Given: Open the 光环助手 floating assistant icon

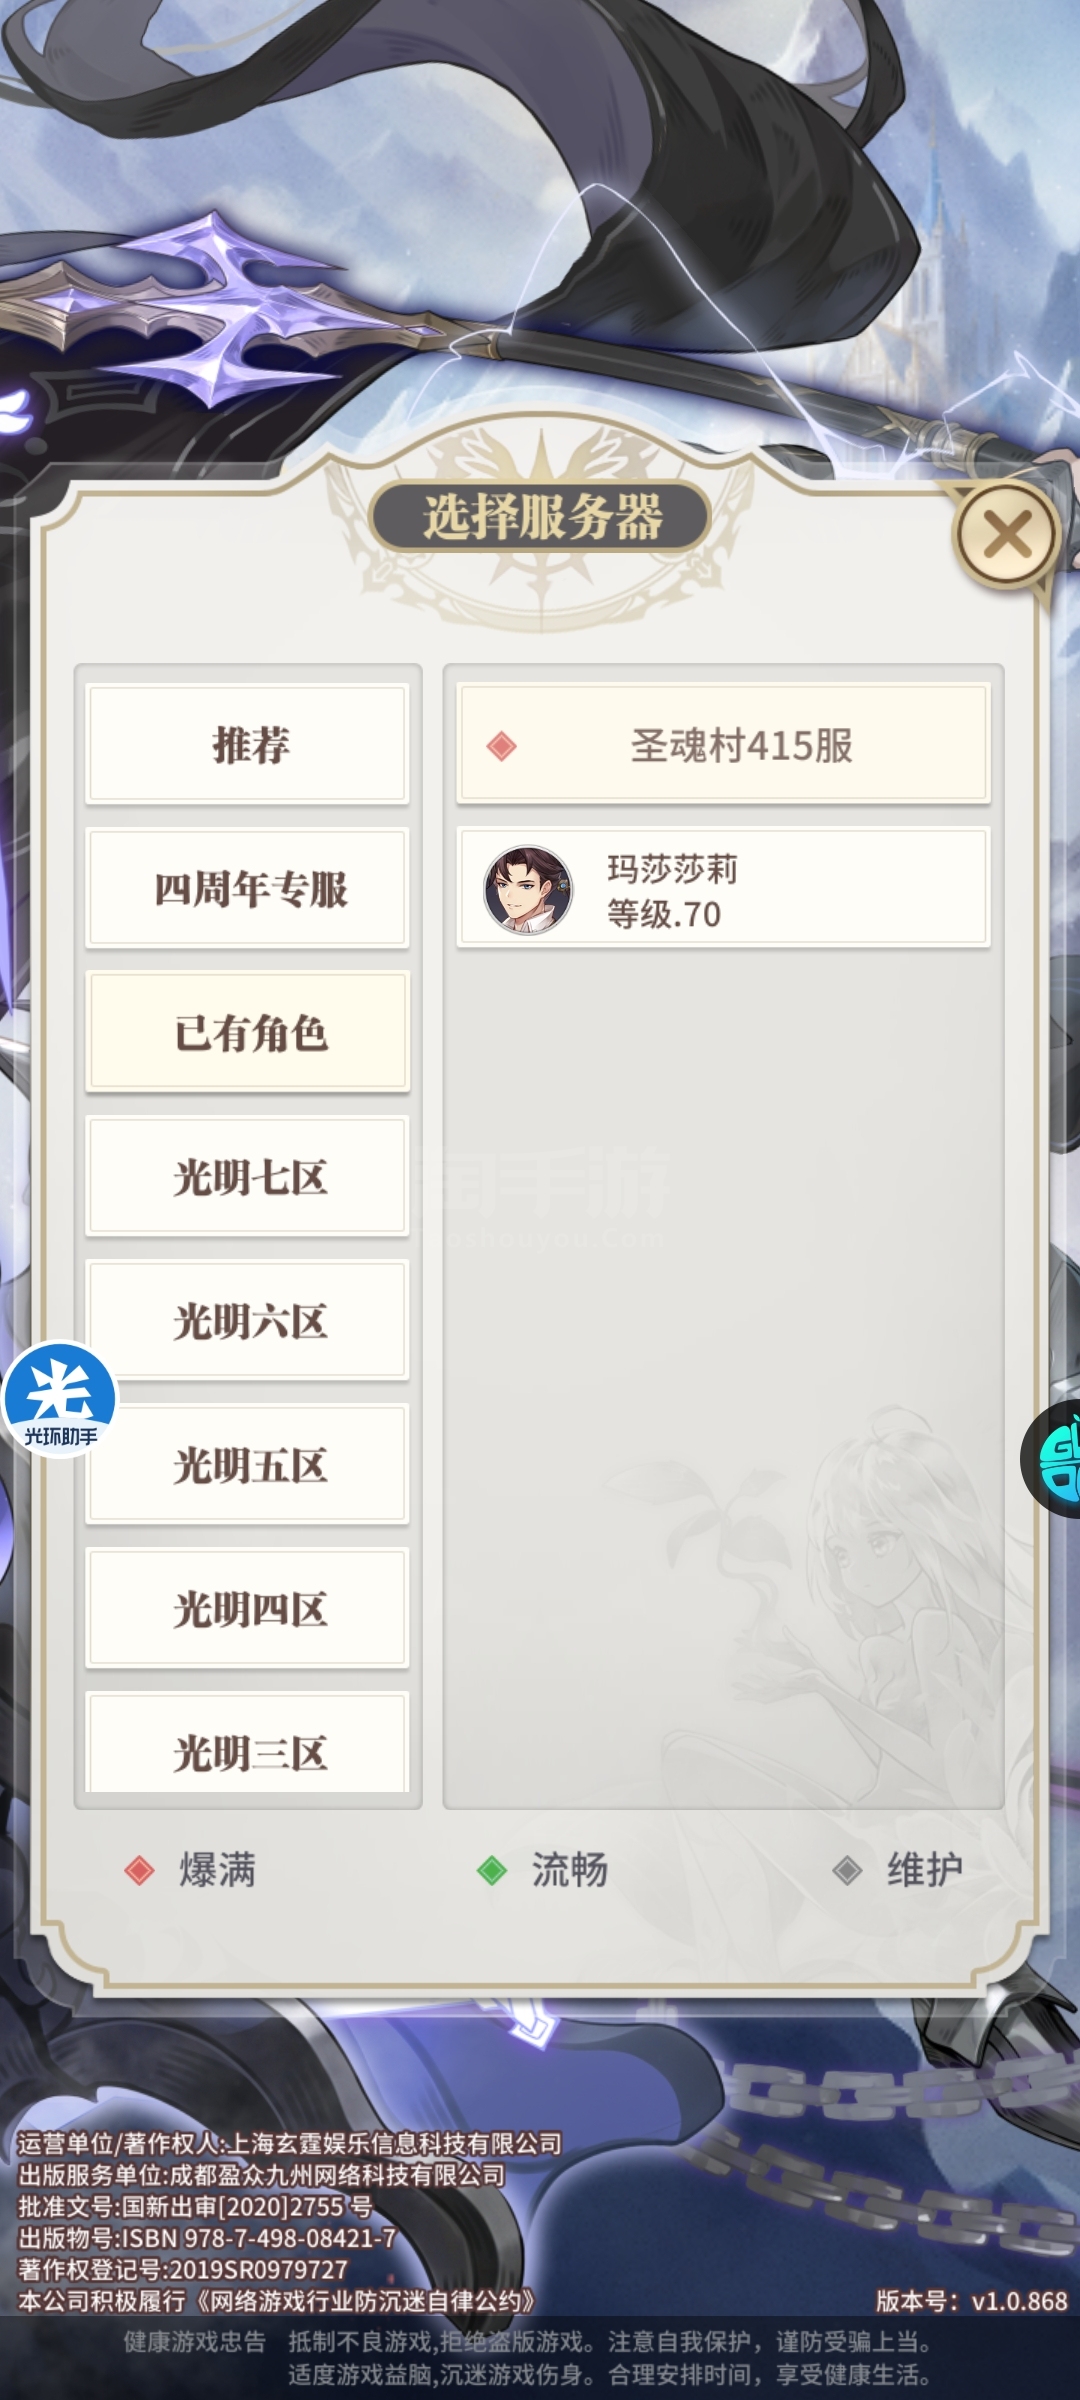Looking at the screenshot, I should coord(60,1400).
